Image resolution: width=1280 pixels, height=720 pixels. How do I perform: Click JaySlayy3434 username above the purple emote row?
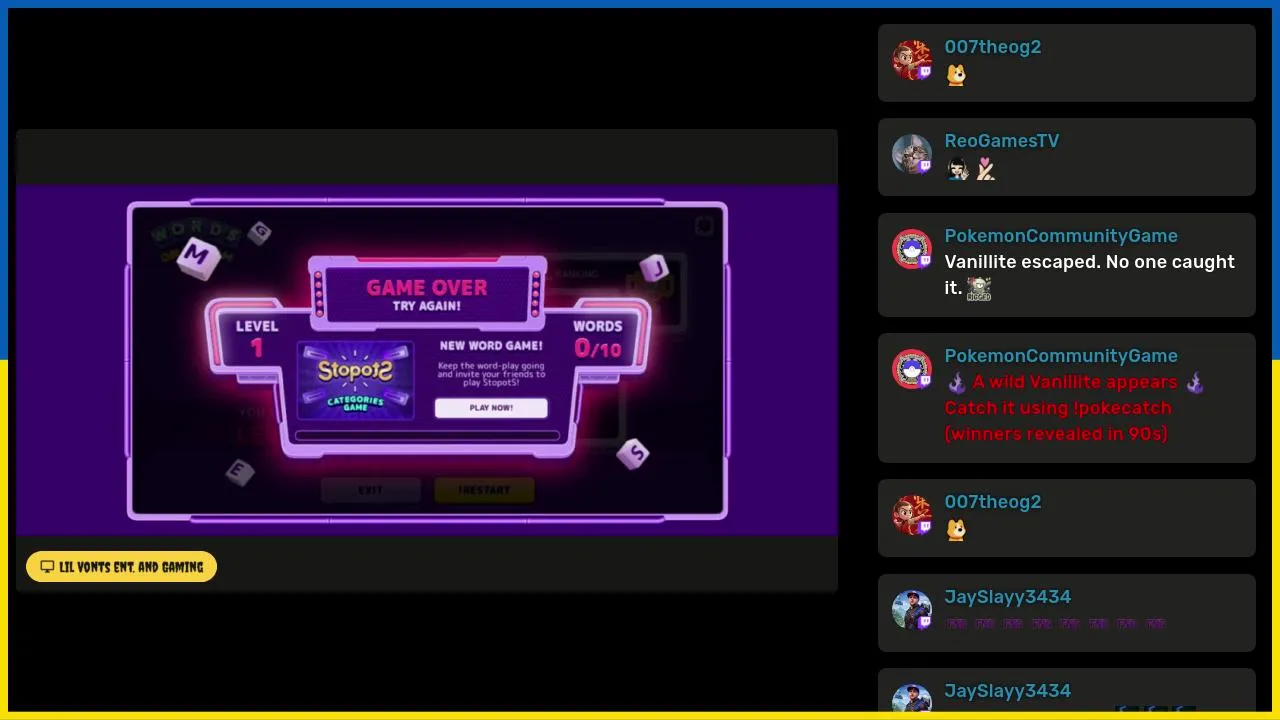[x=1007, y=597]
